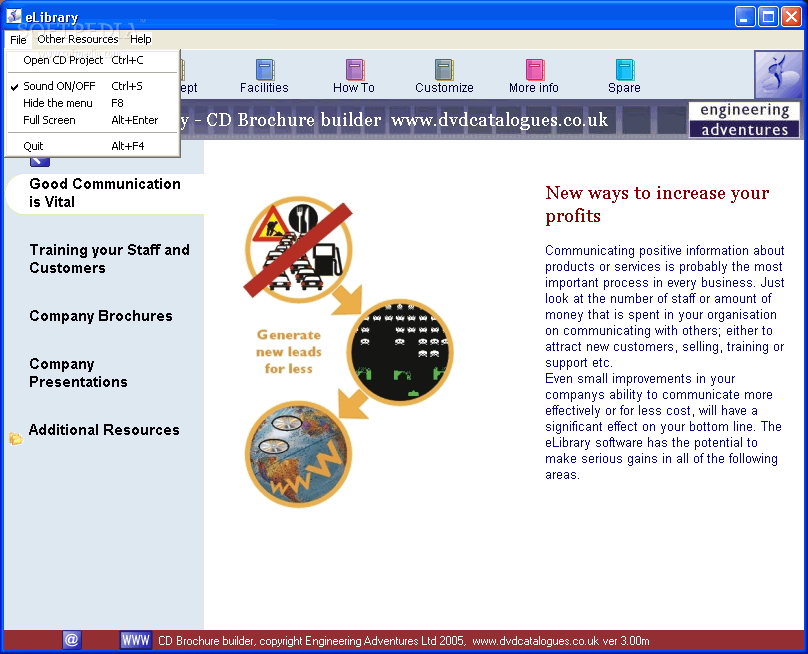Viewport: 808px width, 654px height.
Task: Click the copyright text in status bar
Action: pyautogui.click(x=403, y=641)
